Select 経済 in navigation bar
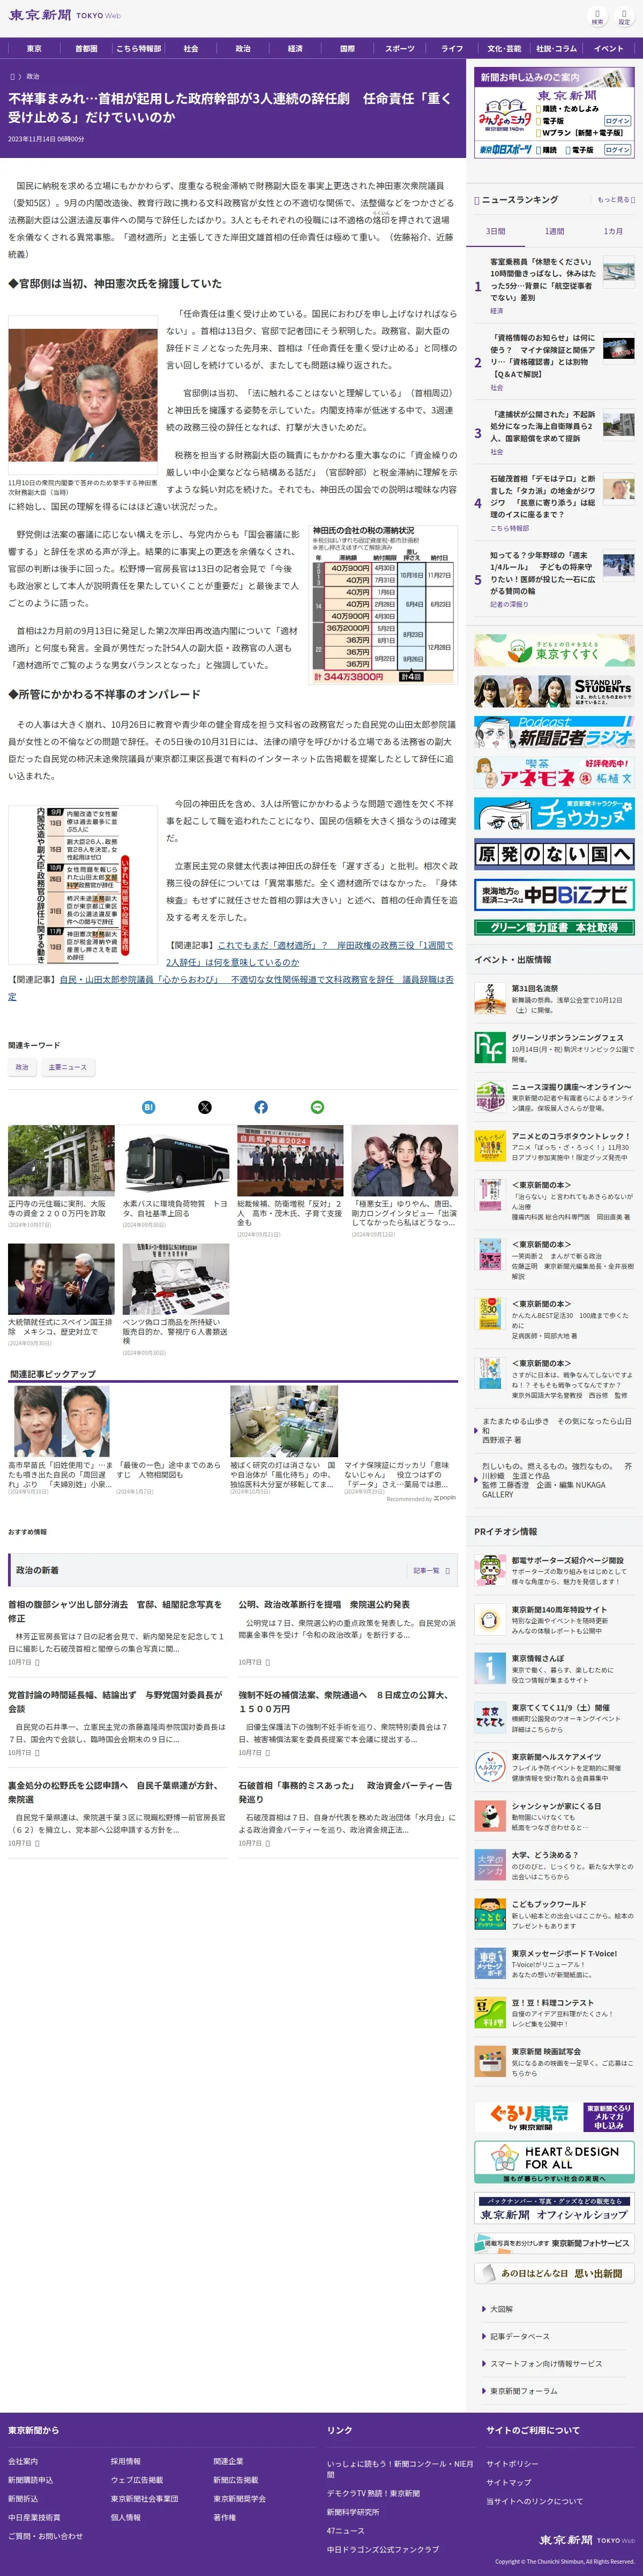This screenshot has width=643, height=2576. tap(295, 48)
